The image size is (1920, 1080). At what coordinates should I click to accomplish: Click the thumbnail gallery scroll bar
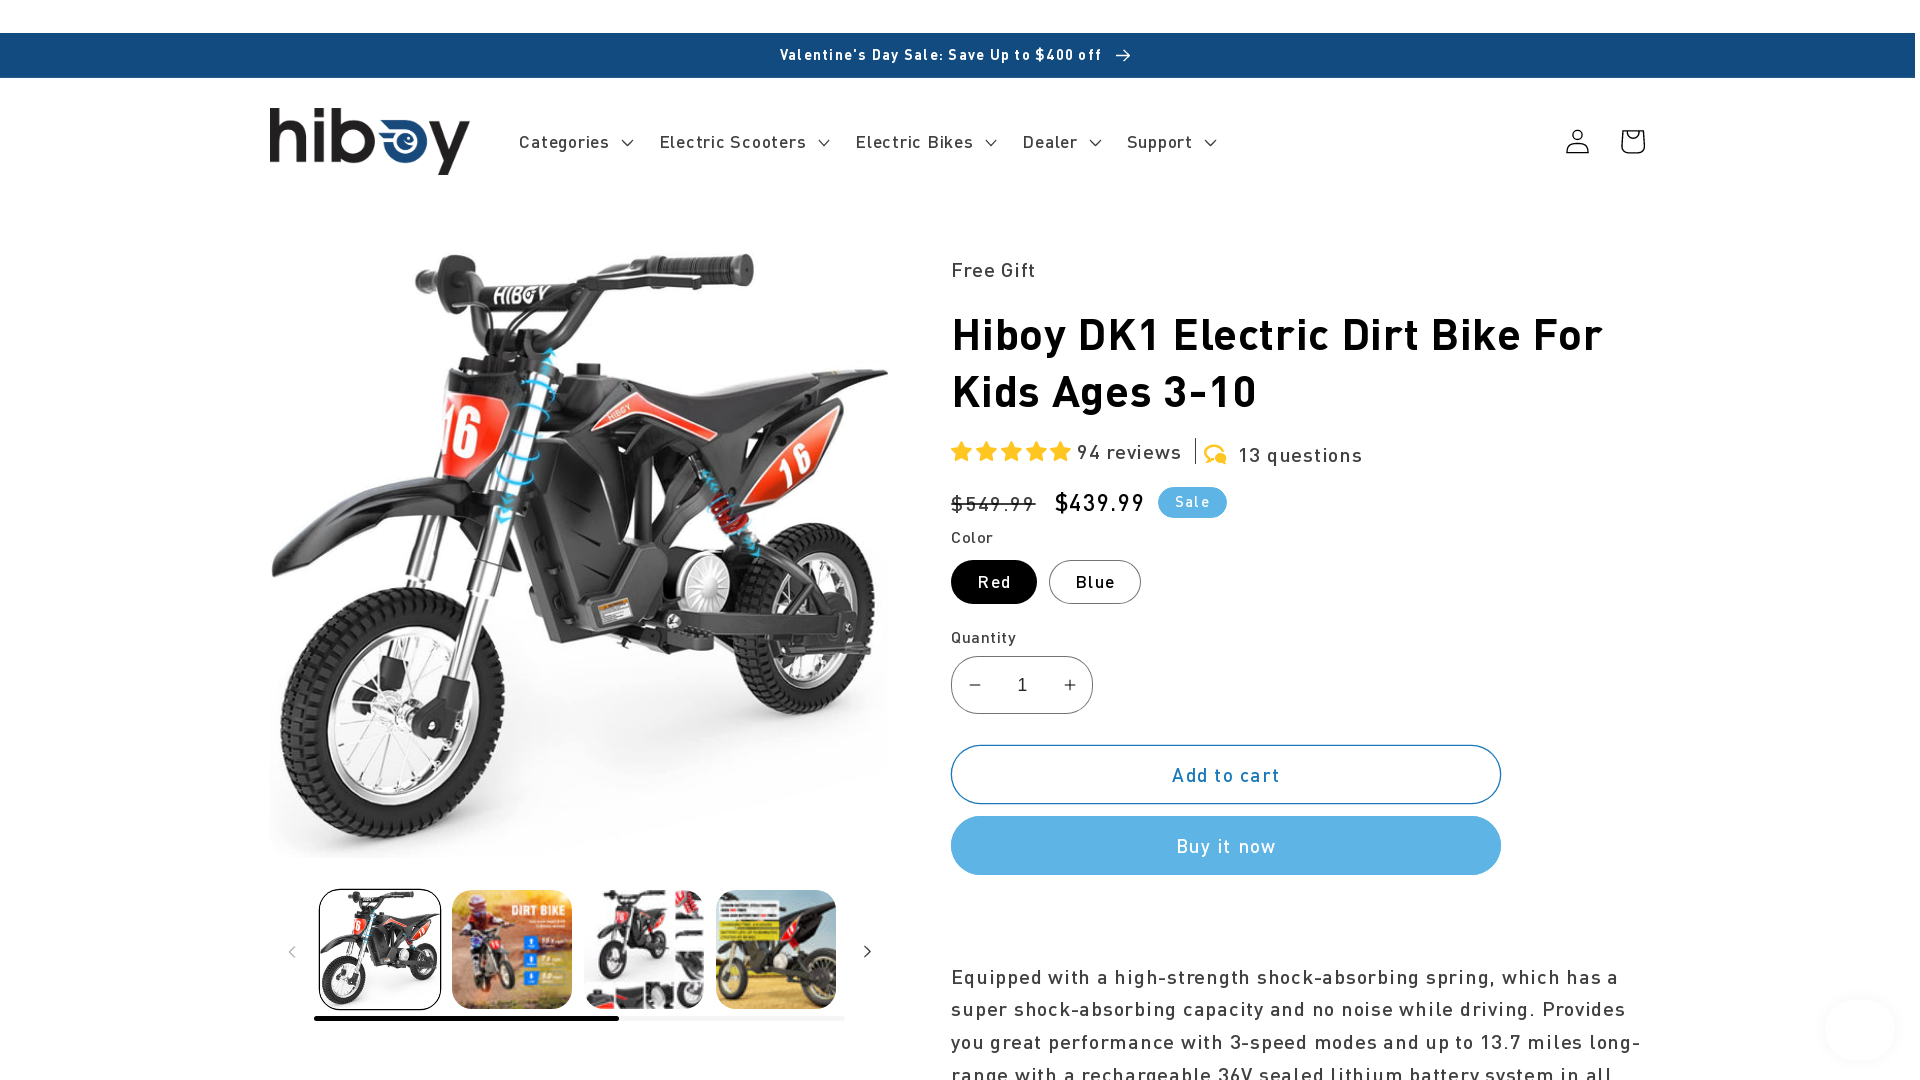tap(579, 1018)
